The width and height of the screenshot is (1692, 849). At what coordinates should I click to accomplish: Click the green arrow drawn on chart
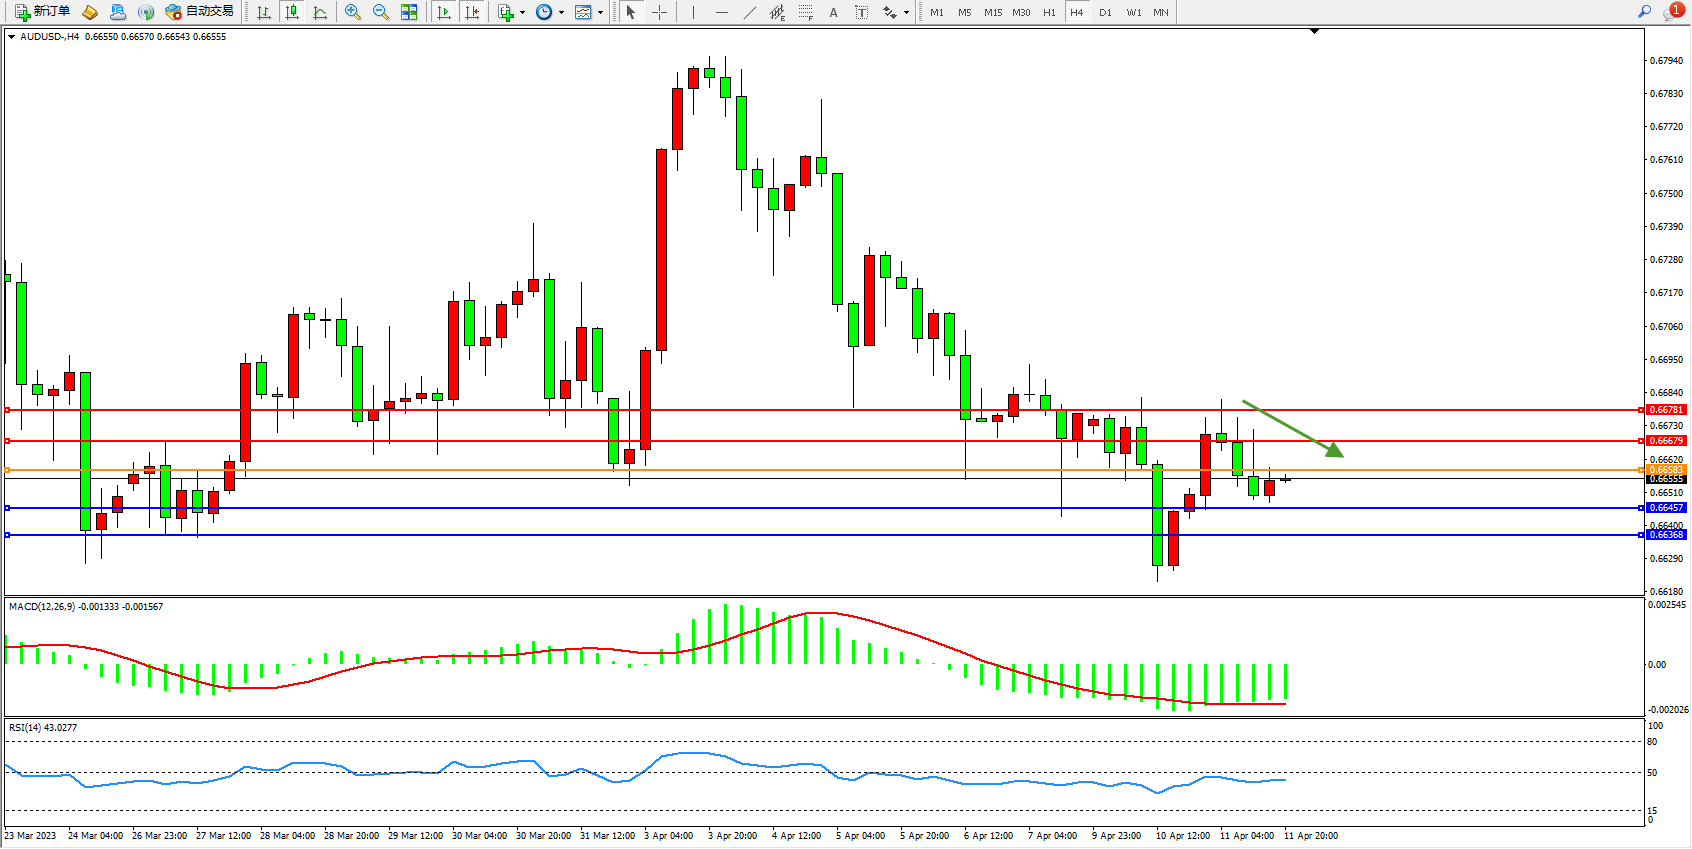point(1293,428)
